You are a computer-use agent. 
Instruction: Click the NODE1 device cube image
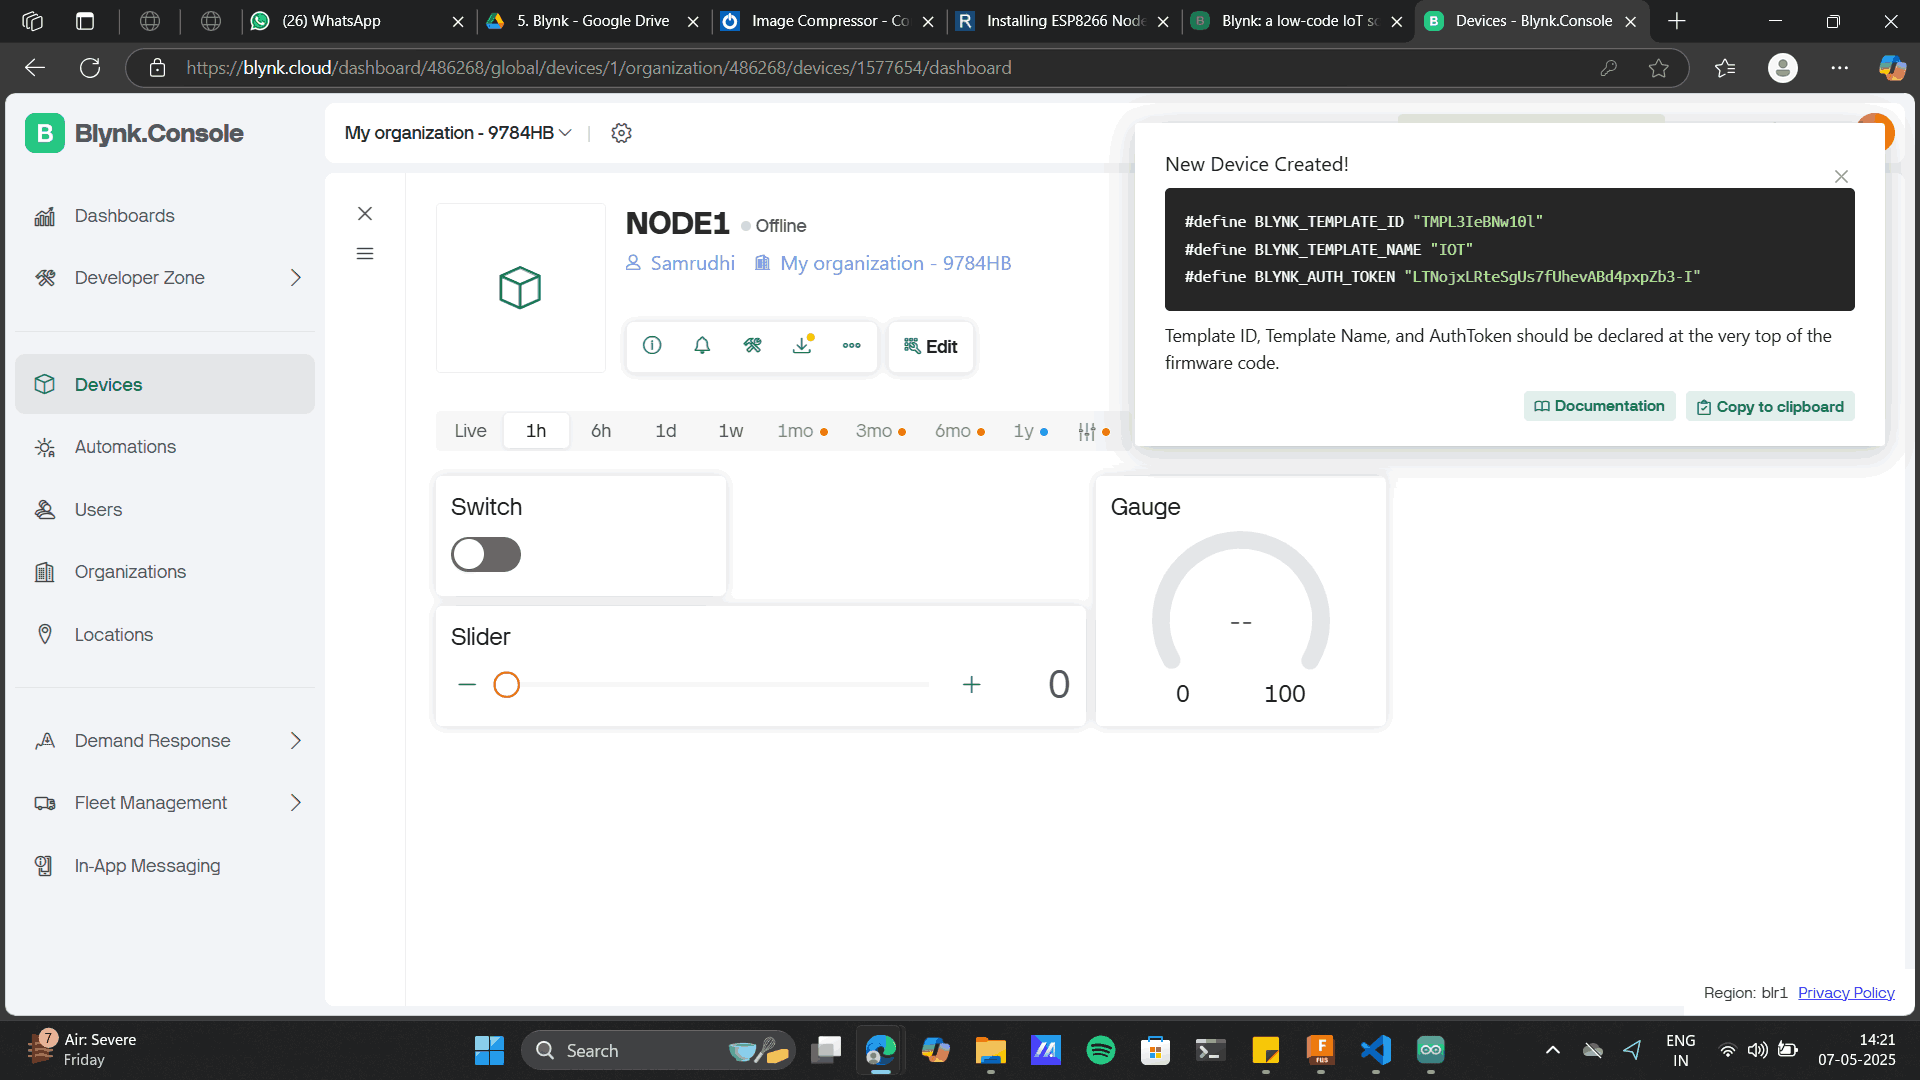(x=520, y=288)
